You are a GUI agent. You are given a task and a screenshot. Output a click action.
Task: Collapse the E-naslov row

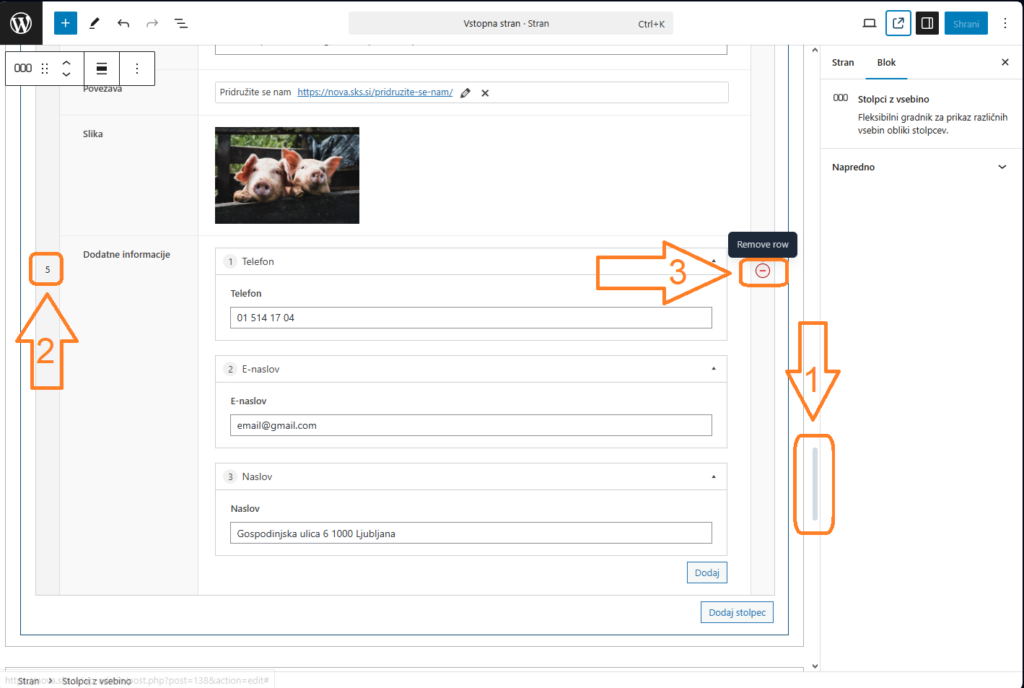tap(713, 369)
